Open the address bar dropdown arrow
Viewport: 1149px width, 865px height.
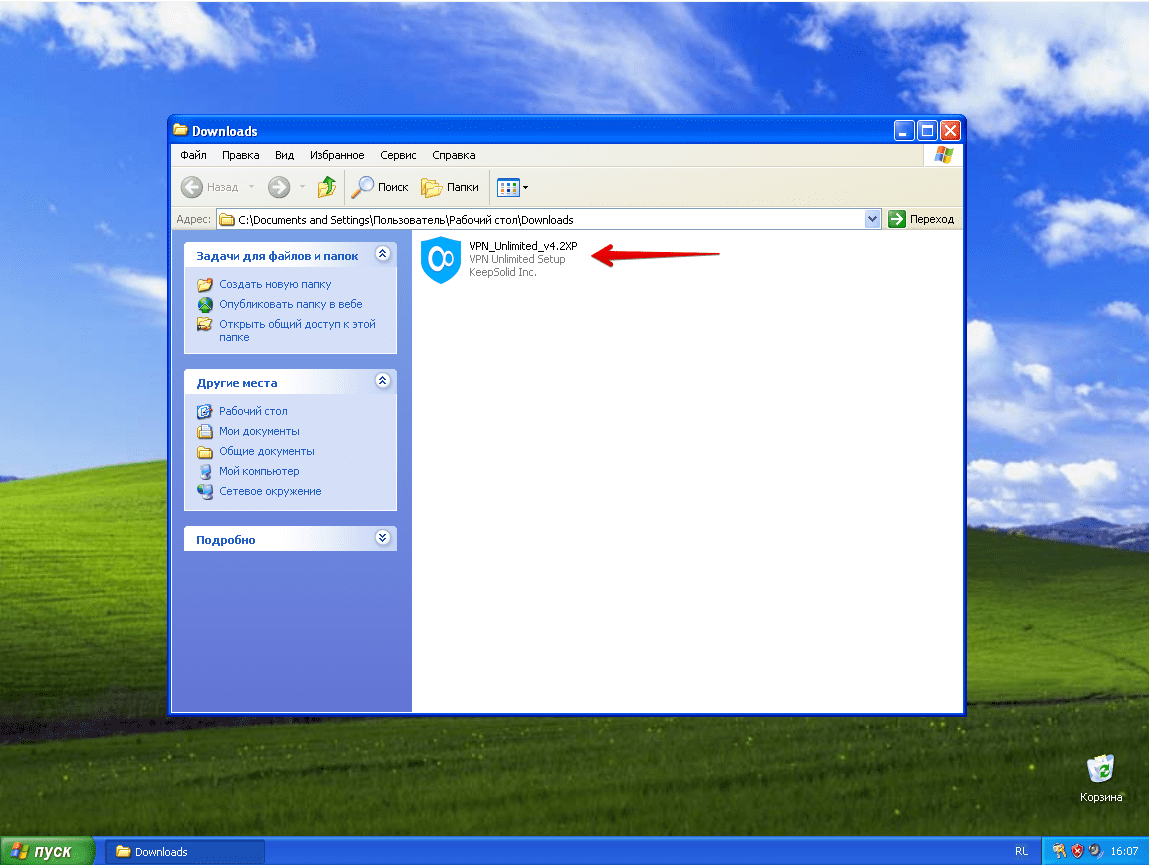coord(871,219)
